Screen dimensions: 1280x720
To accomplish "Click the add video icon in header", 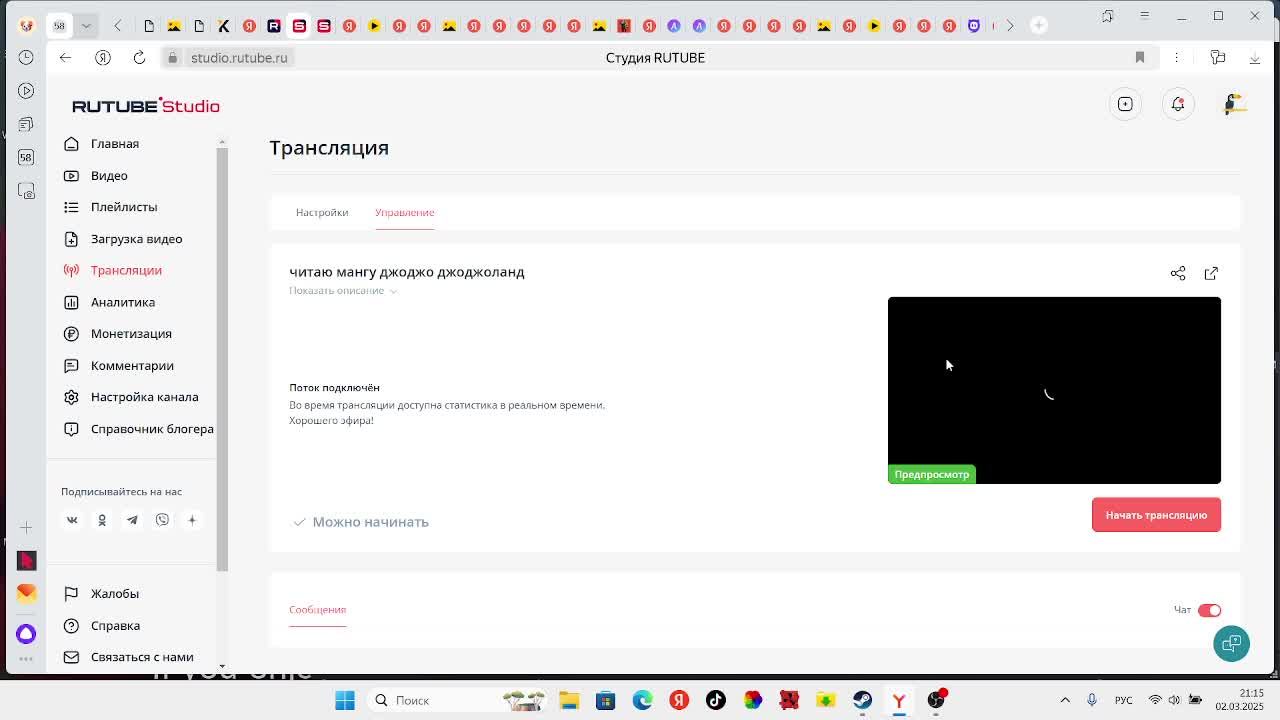I will point(1125,104).
